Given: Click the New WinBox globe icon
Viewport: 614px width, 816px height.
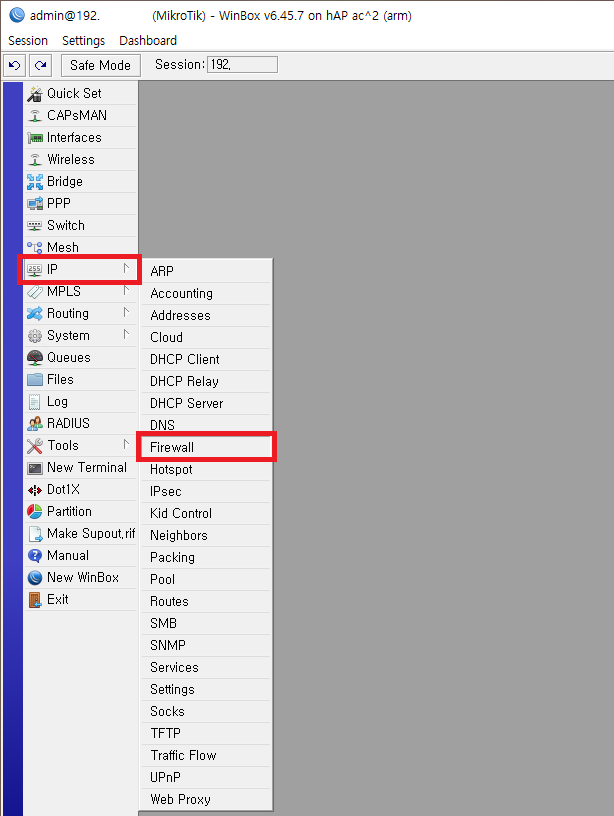Looking at the screenshot, I should tap(35, 578).
